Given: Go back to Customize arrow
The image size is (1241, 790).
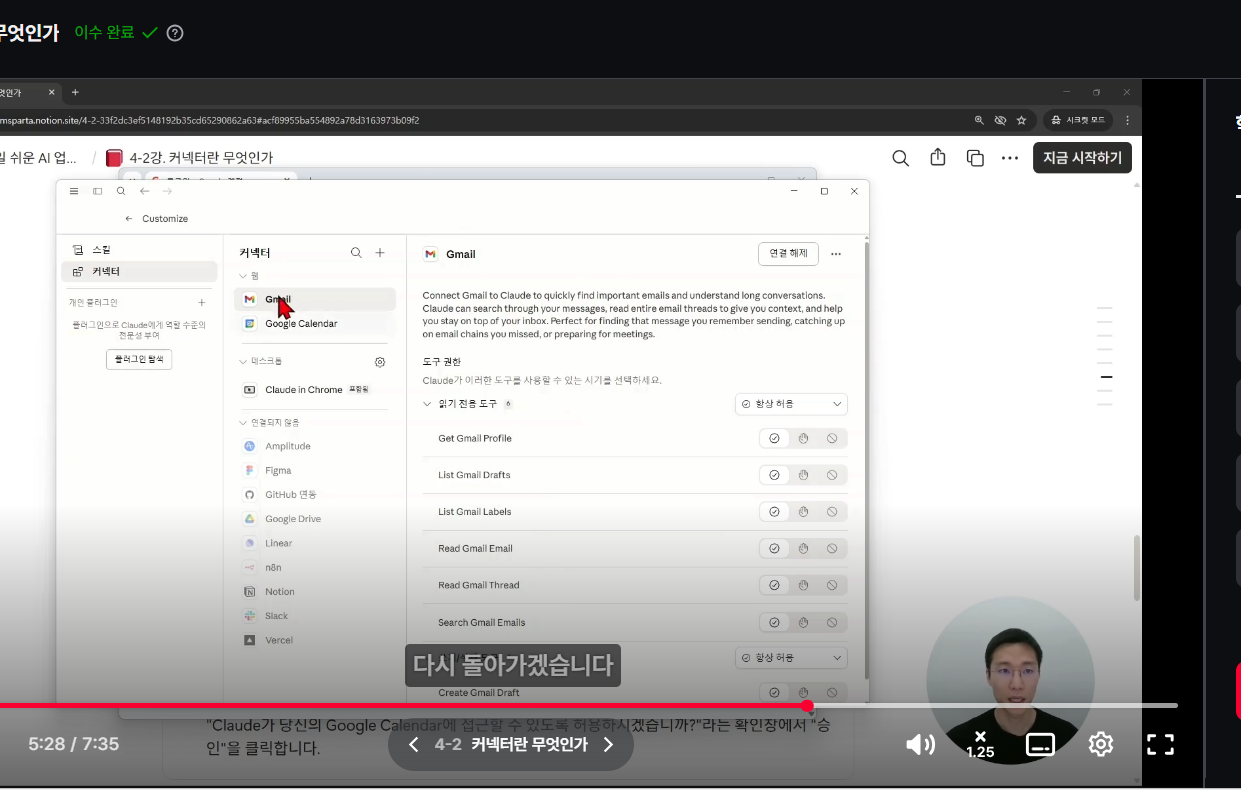Looking at the screenshot, I should (129, 219).
